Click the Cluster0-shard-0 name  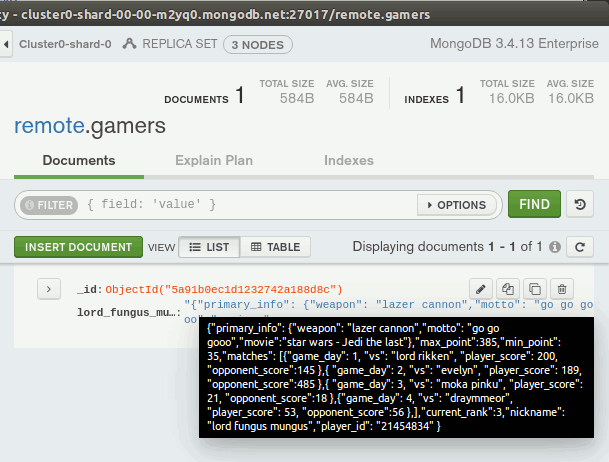[65, 44]
